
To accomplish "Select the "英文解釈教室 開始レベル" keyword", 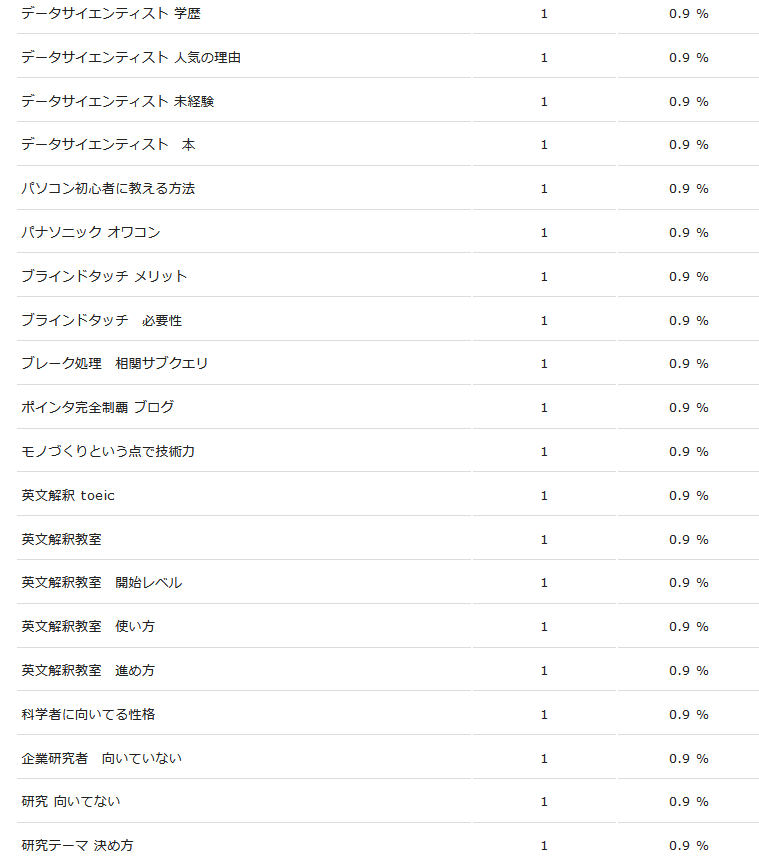I will (102, 583).
